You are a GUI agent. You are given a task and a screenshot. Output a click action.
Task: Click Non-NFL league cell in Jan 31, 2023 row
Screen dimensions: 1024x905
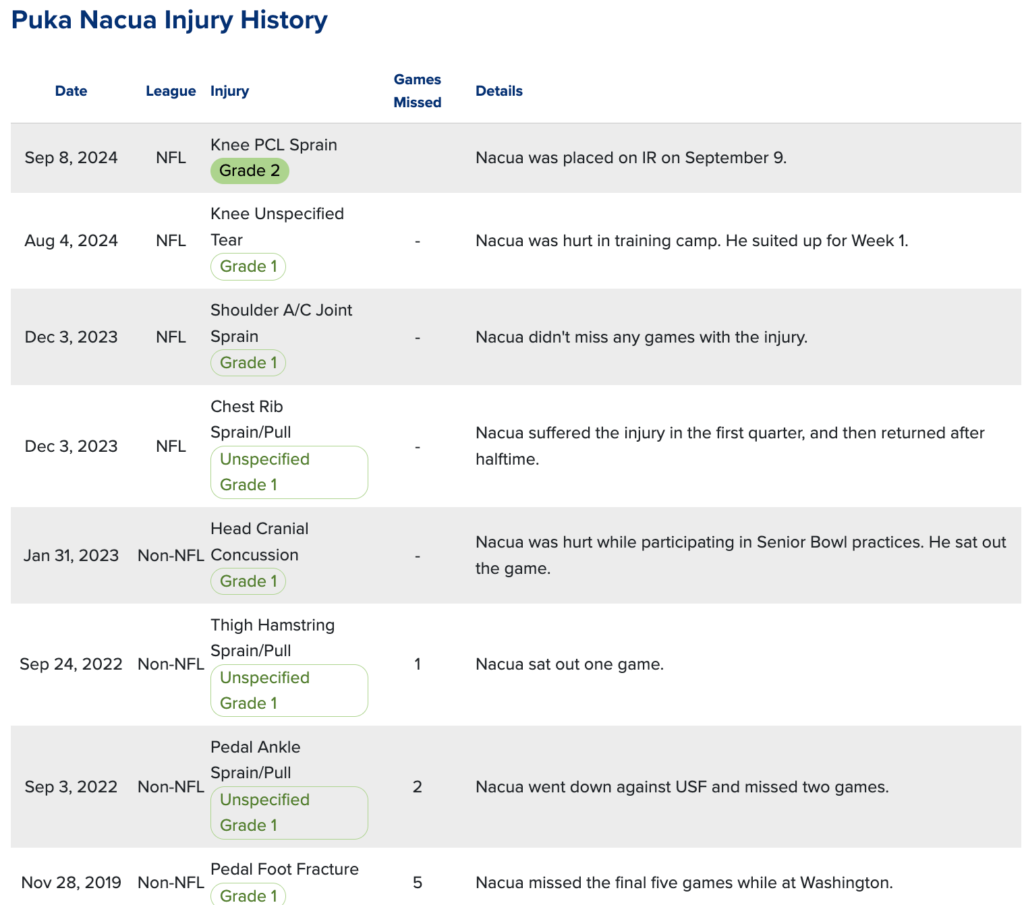pyautogui.click(x=170, y=556)
